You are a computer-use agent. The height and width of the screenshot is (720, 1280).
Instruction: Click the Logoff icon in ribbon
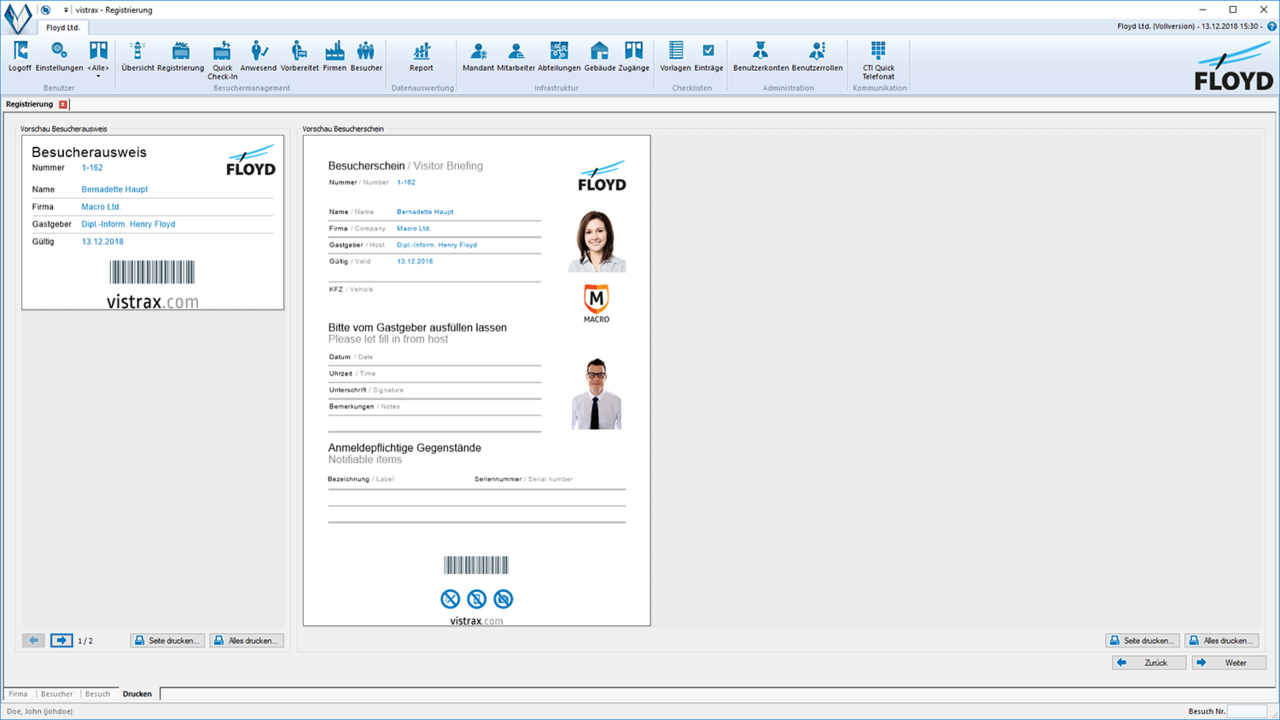click(x=20, y=56)
